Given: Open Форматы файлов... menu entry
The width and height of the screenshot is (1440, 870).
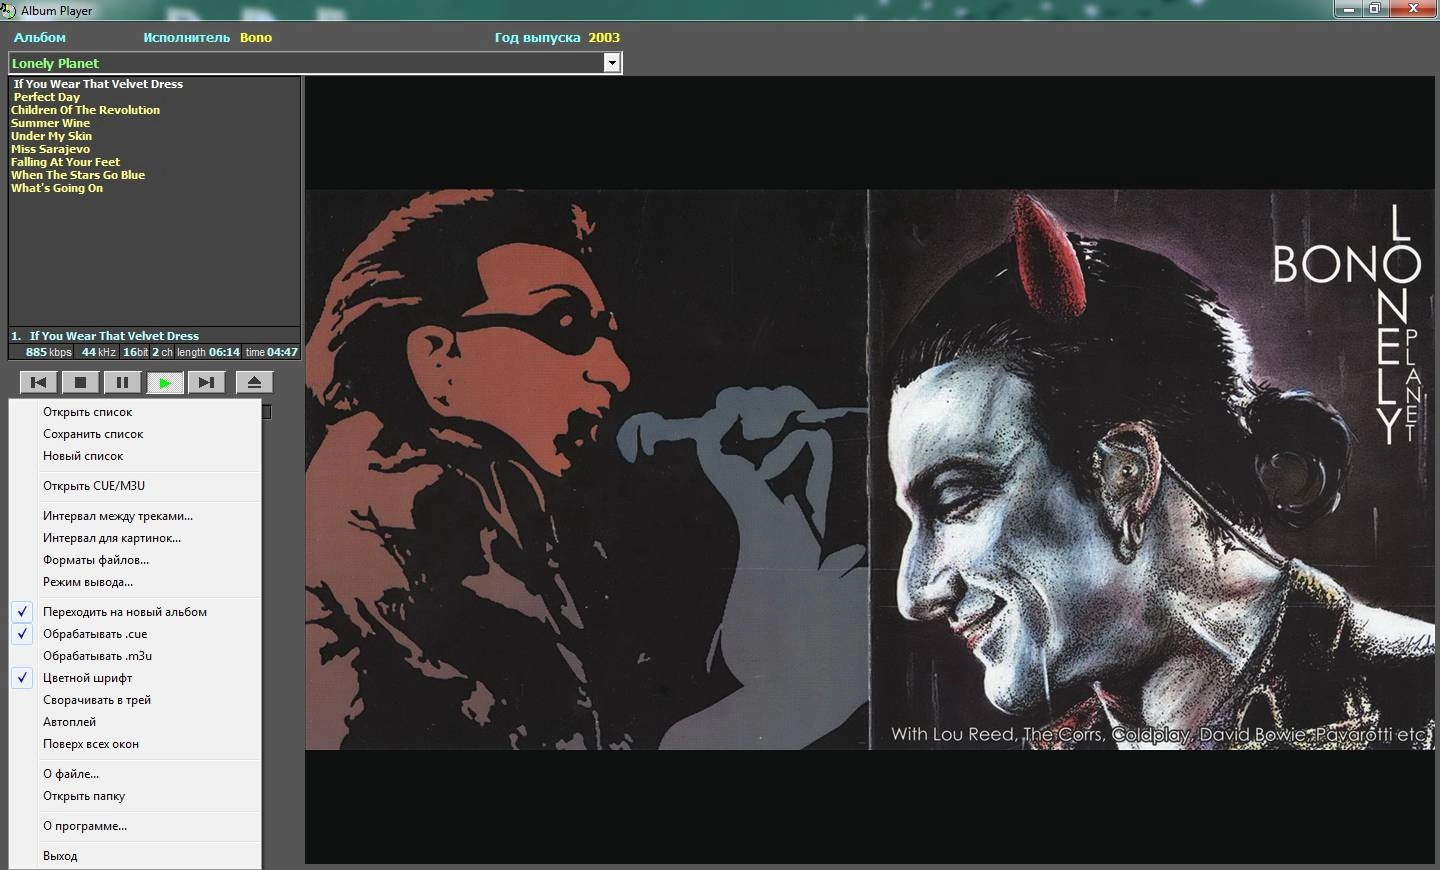Looking at the screenshot, I should point(135,560).
